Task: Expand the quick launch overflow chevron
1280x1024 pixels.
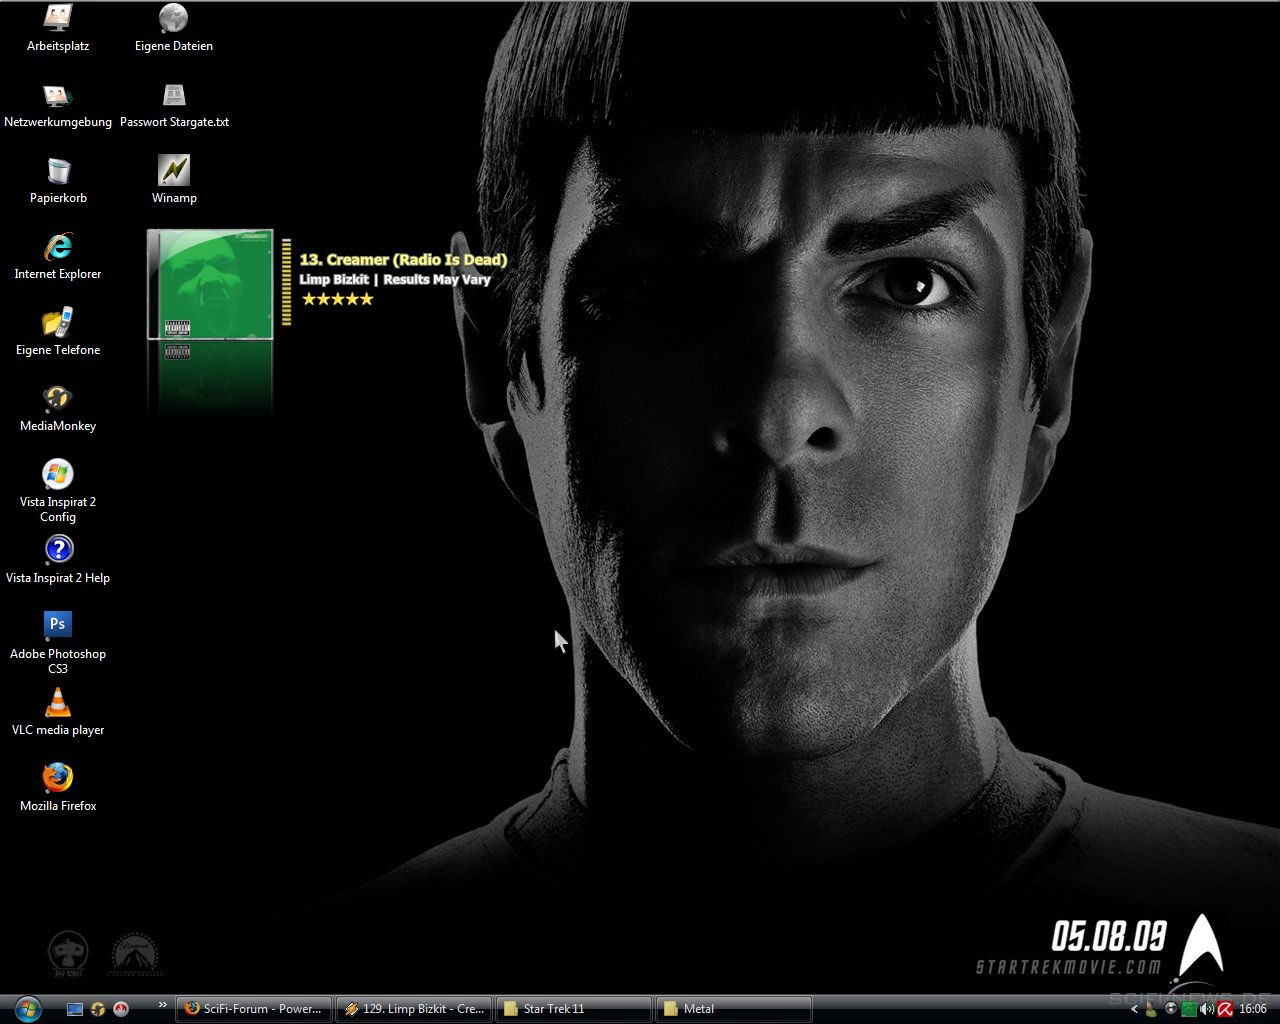Action: click(162, 1005)
